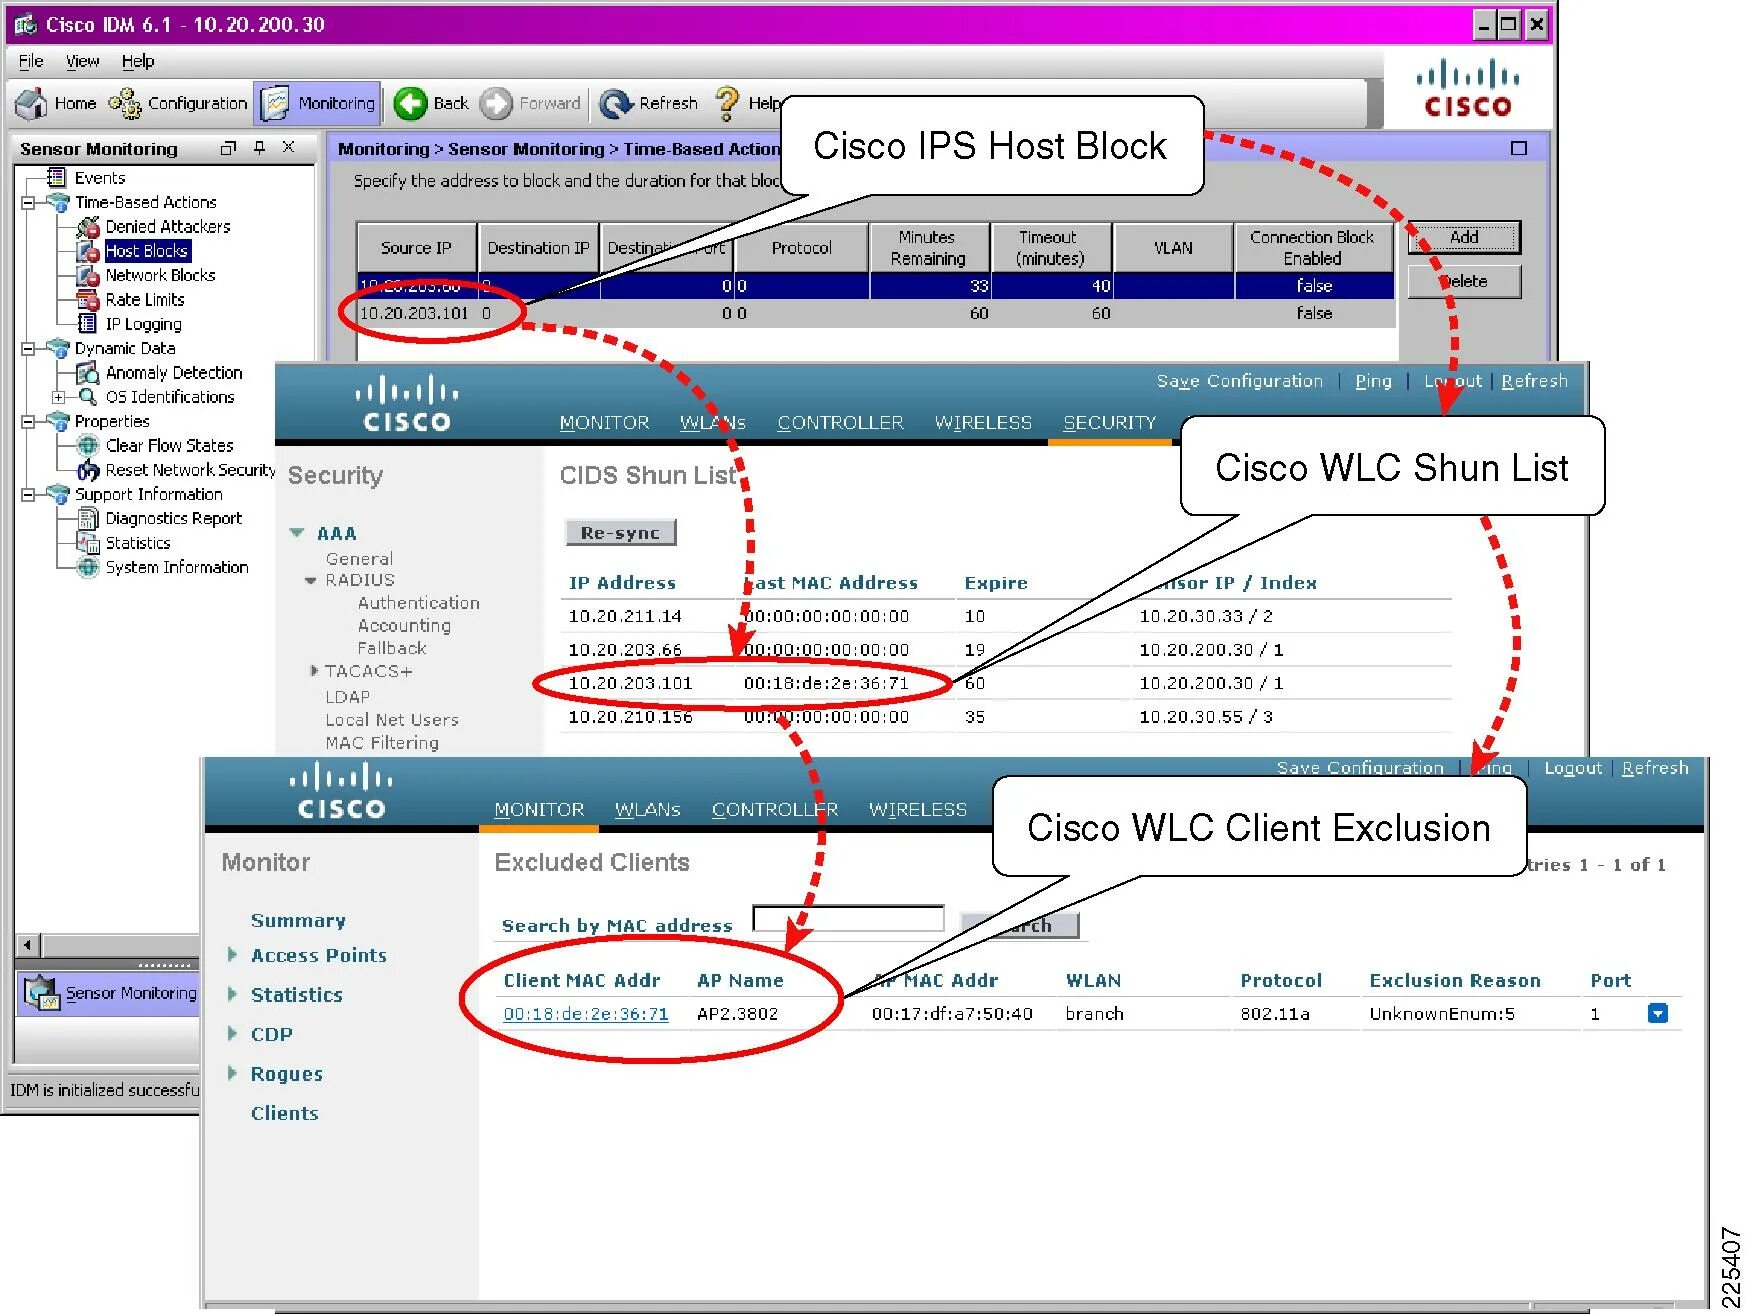Click the Source IP column header
Image resolution: width=1746 pixels, height=1314 pixels.
coord(416,247)
